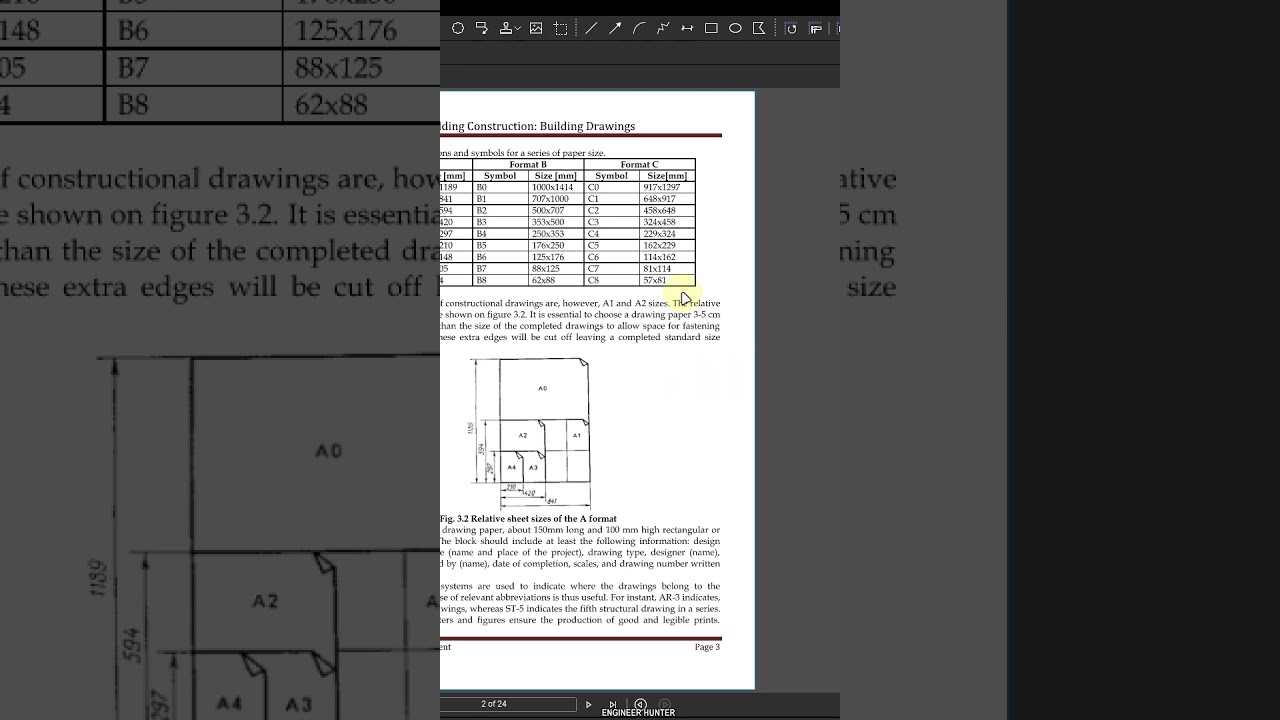Click the Format B table header

528,165
